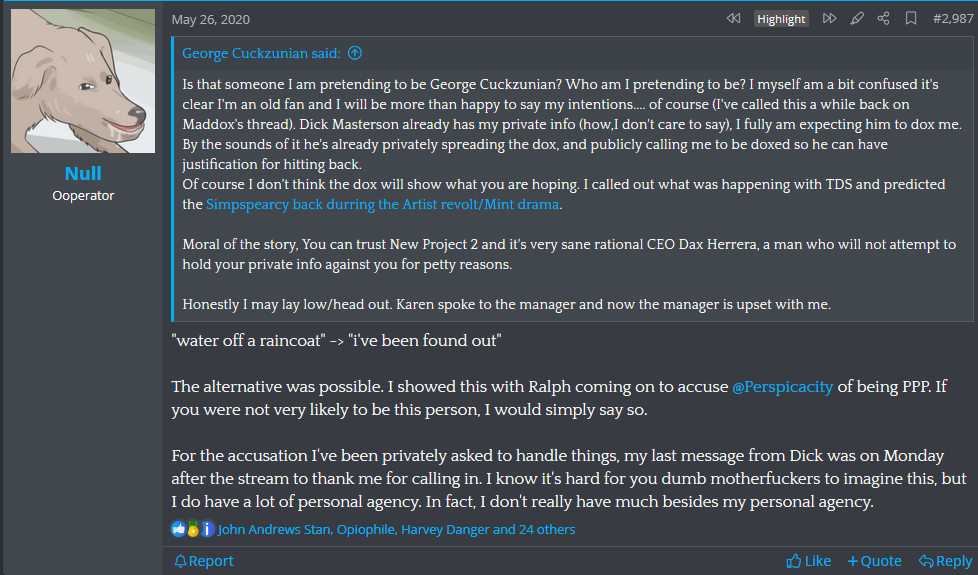The image size is (978, 575).
Task: Report this post
Action: 204,561
